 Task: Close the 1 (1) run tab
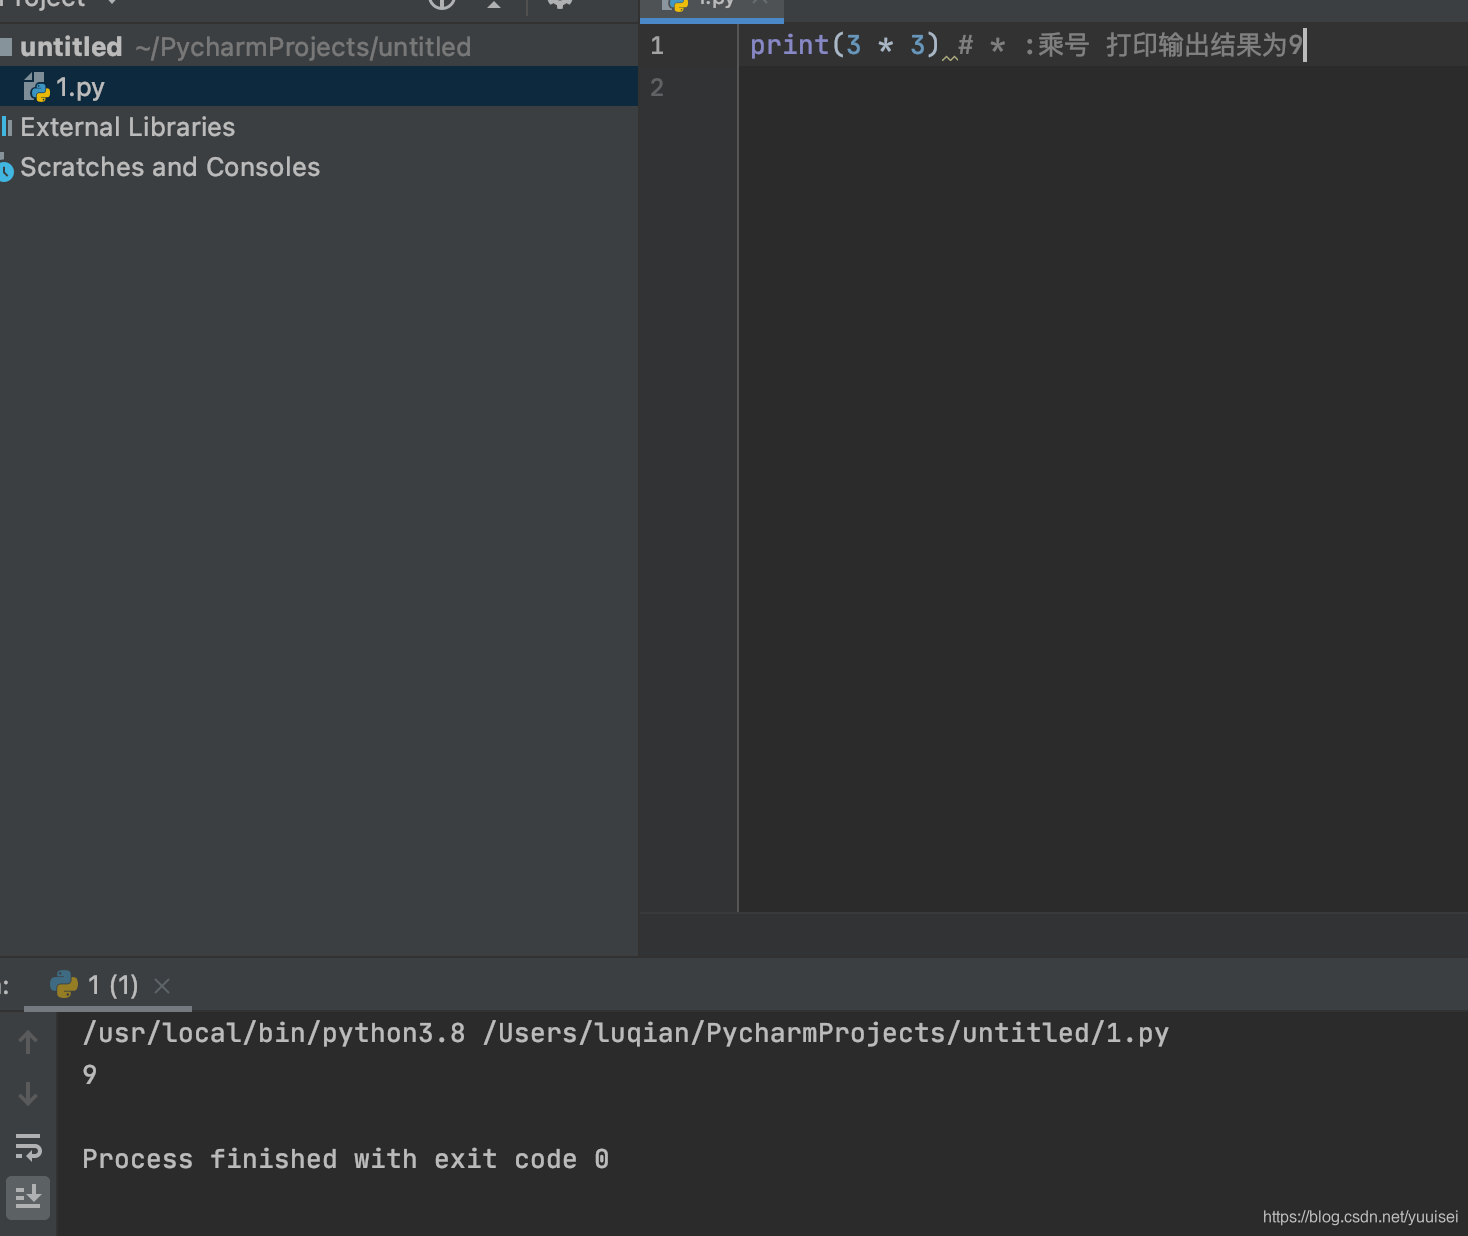pyautogui.click(x=162, y=986)
